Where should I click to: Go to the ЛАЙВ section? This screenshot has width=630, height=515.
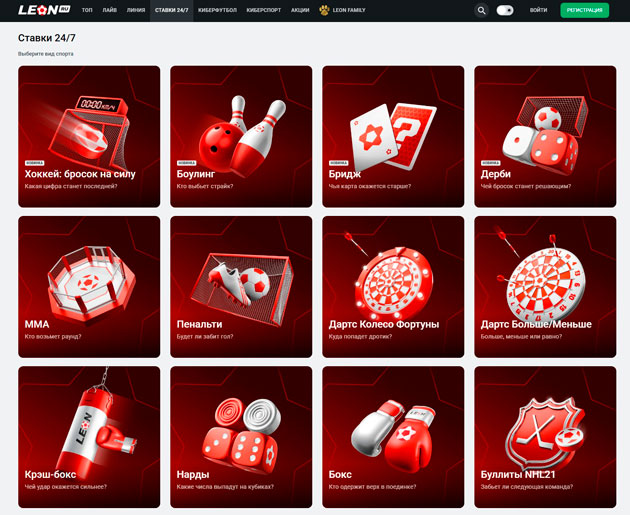click(110, 10)
